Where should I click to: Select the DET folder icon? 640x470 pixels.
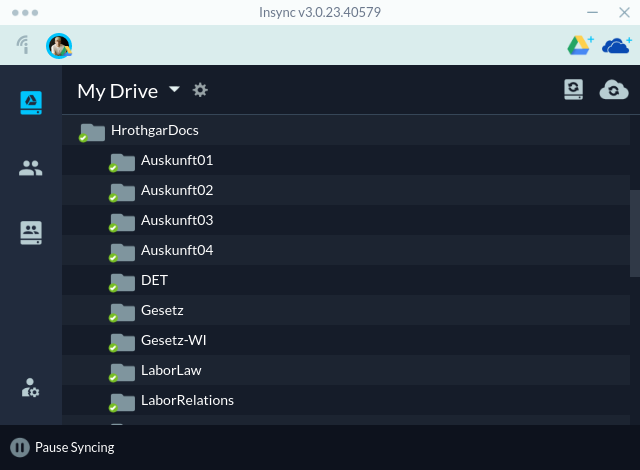(122, 282)
